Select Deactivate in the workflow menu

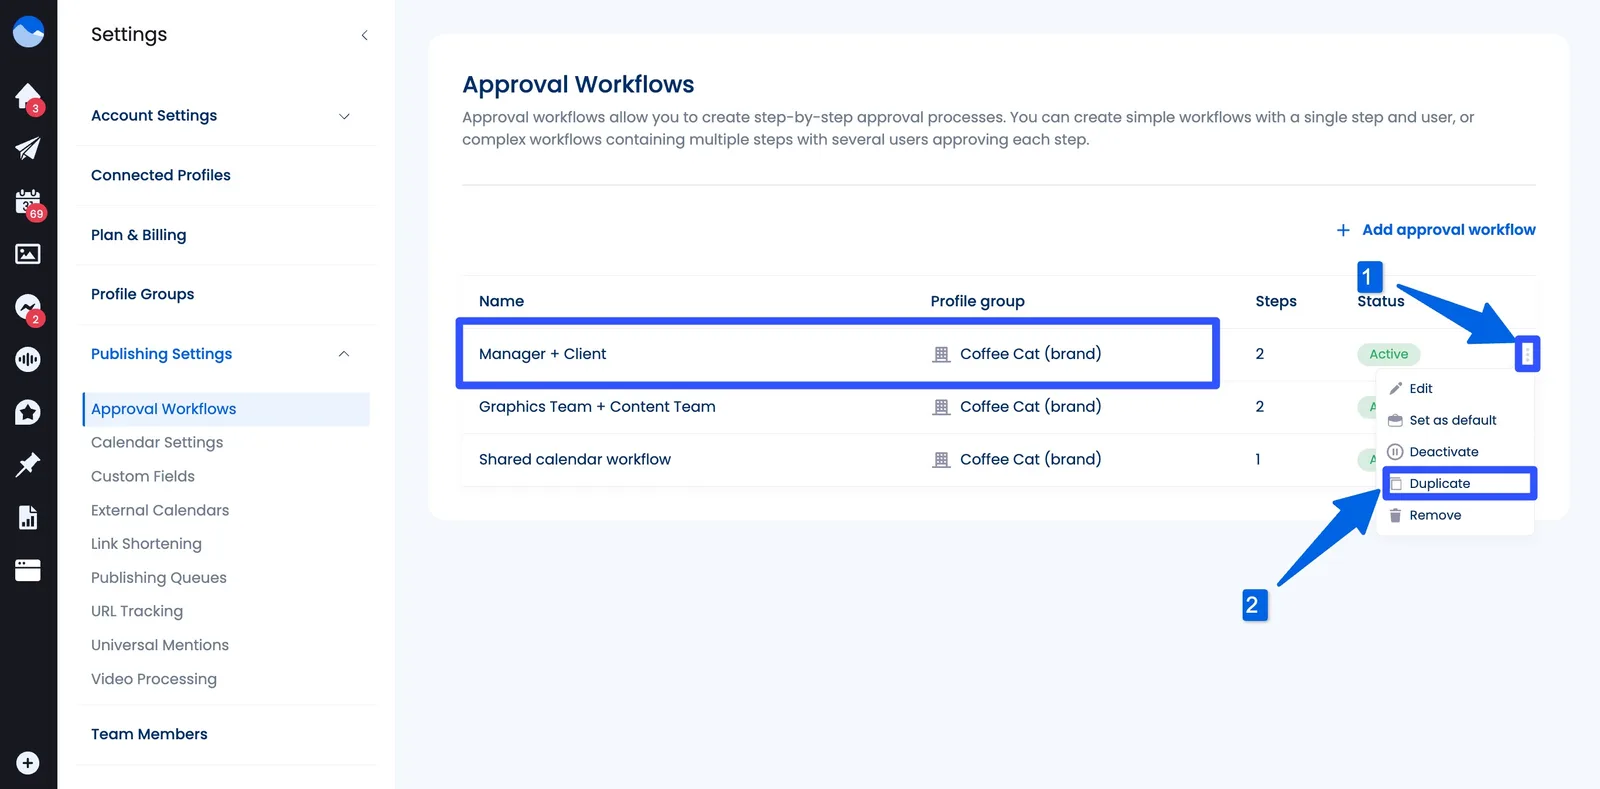(x=1443, y=452)
